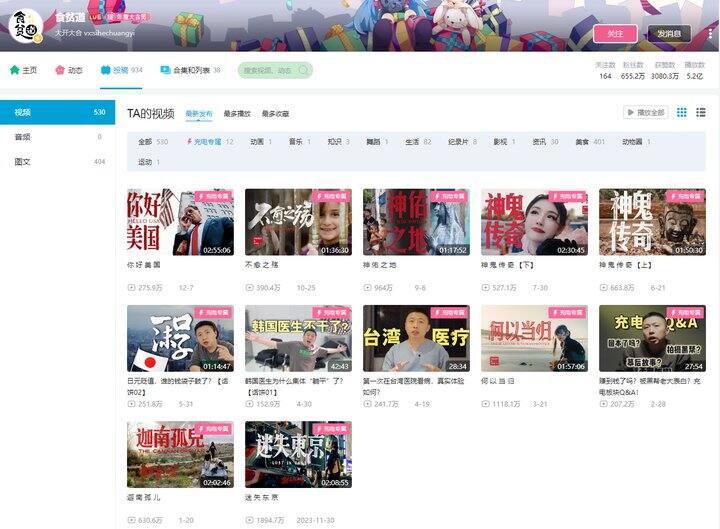Image resolution: width=720 pixels, height=529 pixels.
Task: Open the 迦南孤儿 video thumbnail
Action: tap(180, 455)
